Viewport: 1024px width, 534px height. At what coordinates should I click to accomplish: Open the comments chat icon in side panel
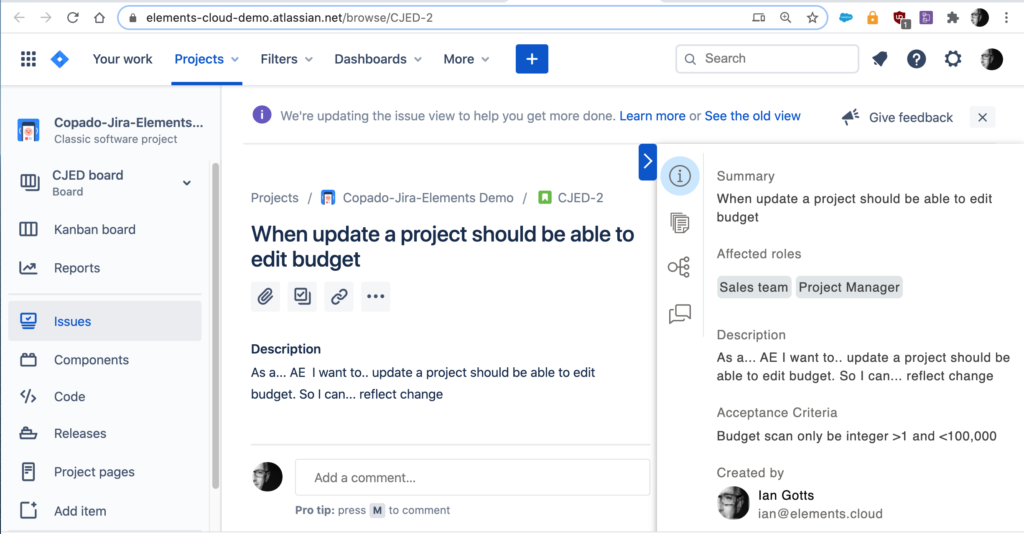(x=679, y=314)
